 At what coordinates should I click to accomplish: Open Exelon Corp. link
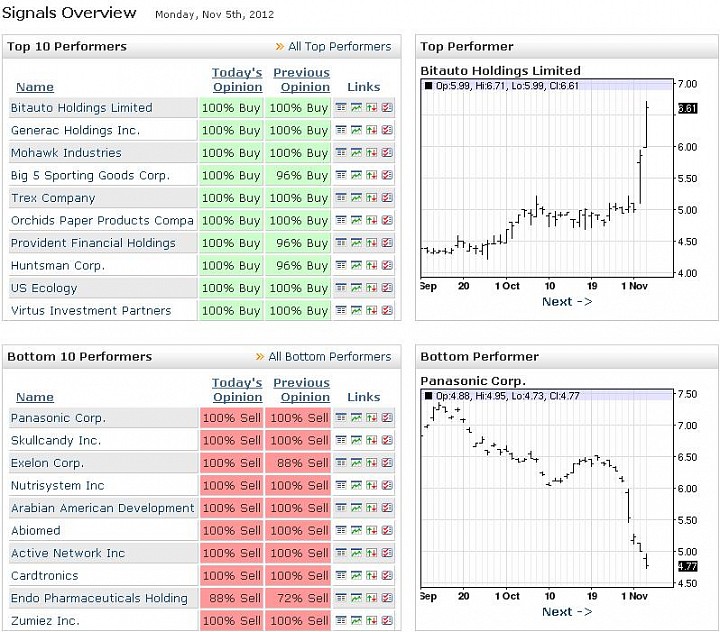47,463
